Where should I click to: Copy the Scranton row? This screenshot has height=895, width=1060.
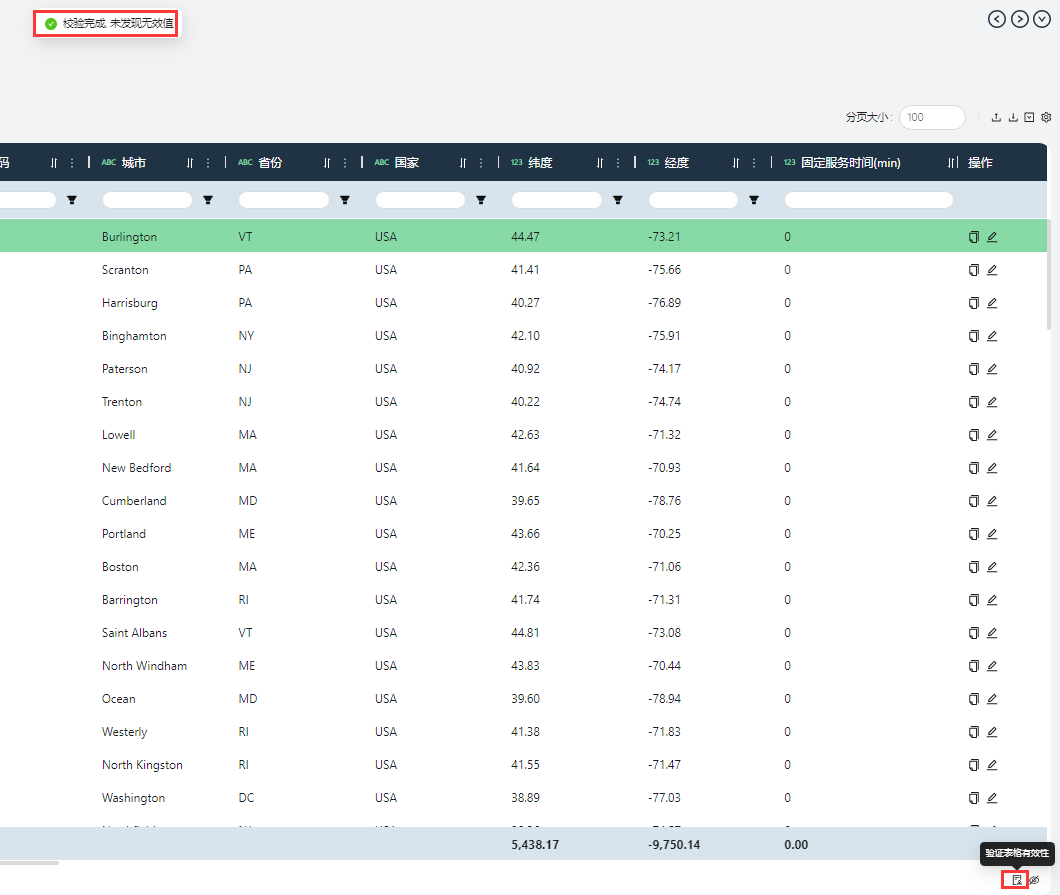[x=973, y=270]
